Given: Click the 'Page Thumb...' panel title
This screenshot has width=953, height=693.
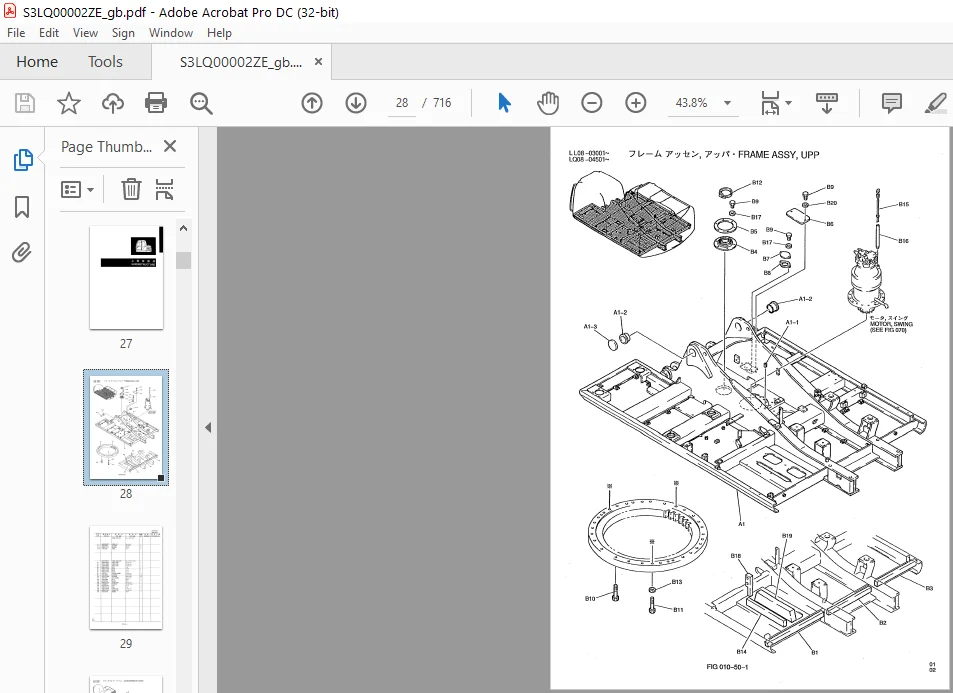Looking at the screenshot, I should pos(106,147).
